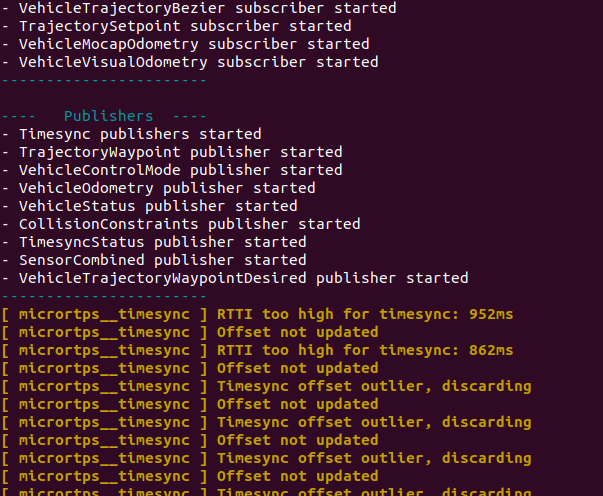Select the RTTI too high 862ms warning

[365, 350]
